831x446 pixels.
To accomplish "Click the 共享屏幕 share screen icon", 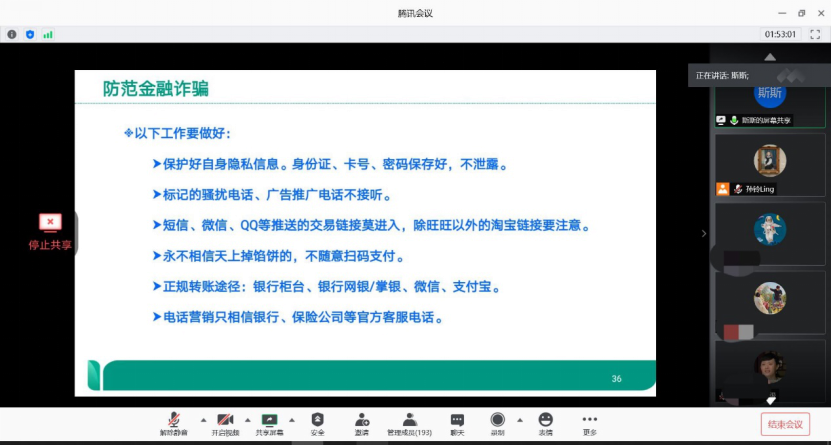I will 269,420.
